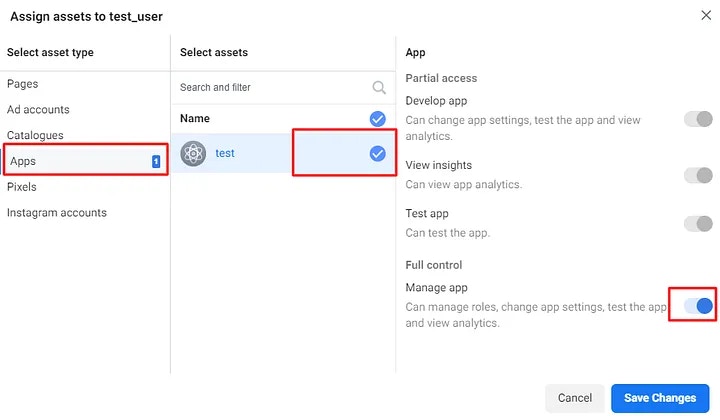720x420 pixels.
Task: Click the Cancel button
Action: (574, 398)
